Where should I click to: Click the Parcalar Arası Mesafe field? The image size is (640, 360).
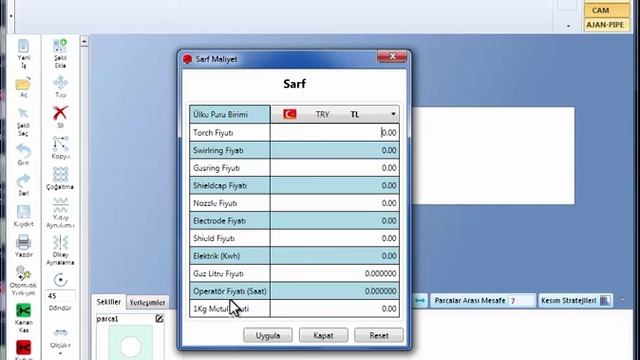(x=521, y=301)
